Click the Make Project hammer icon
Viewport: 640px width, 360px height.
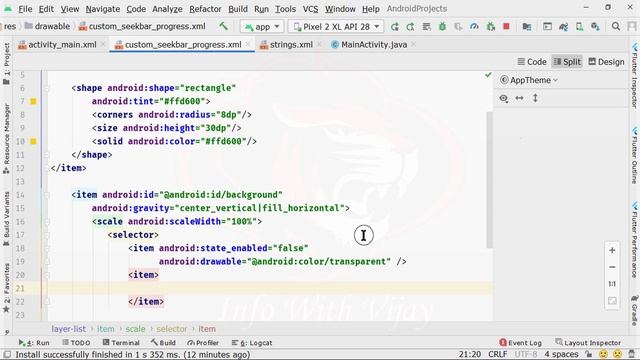(x=223, y=27)
